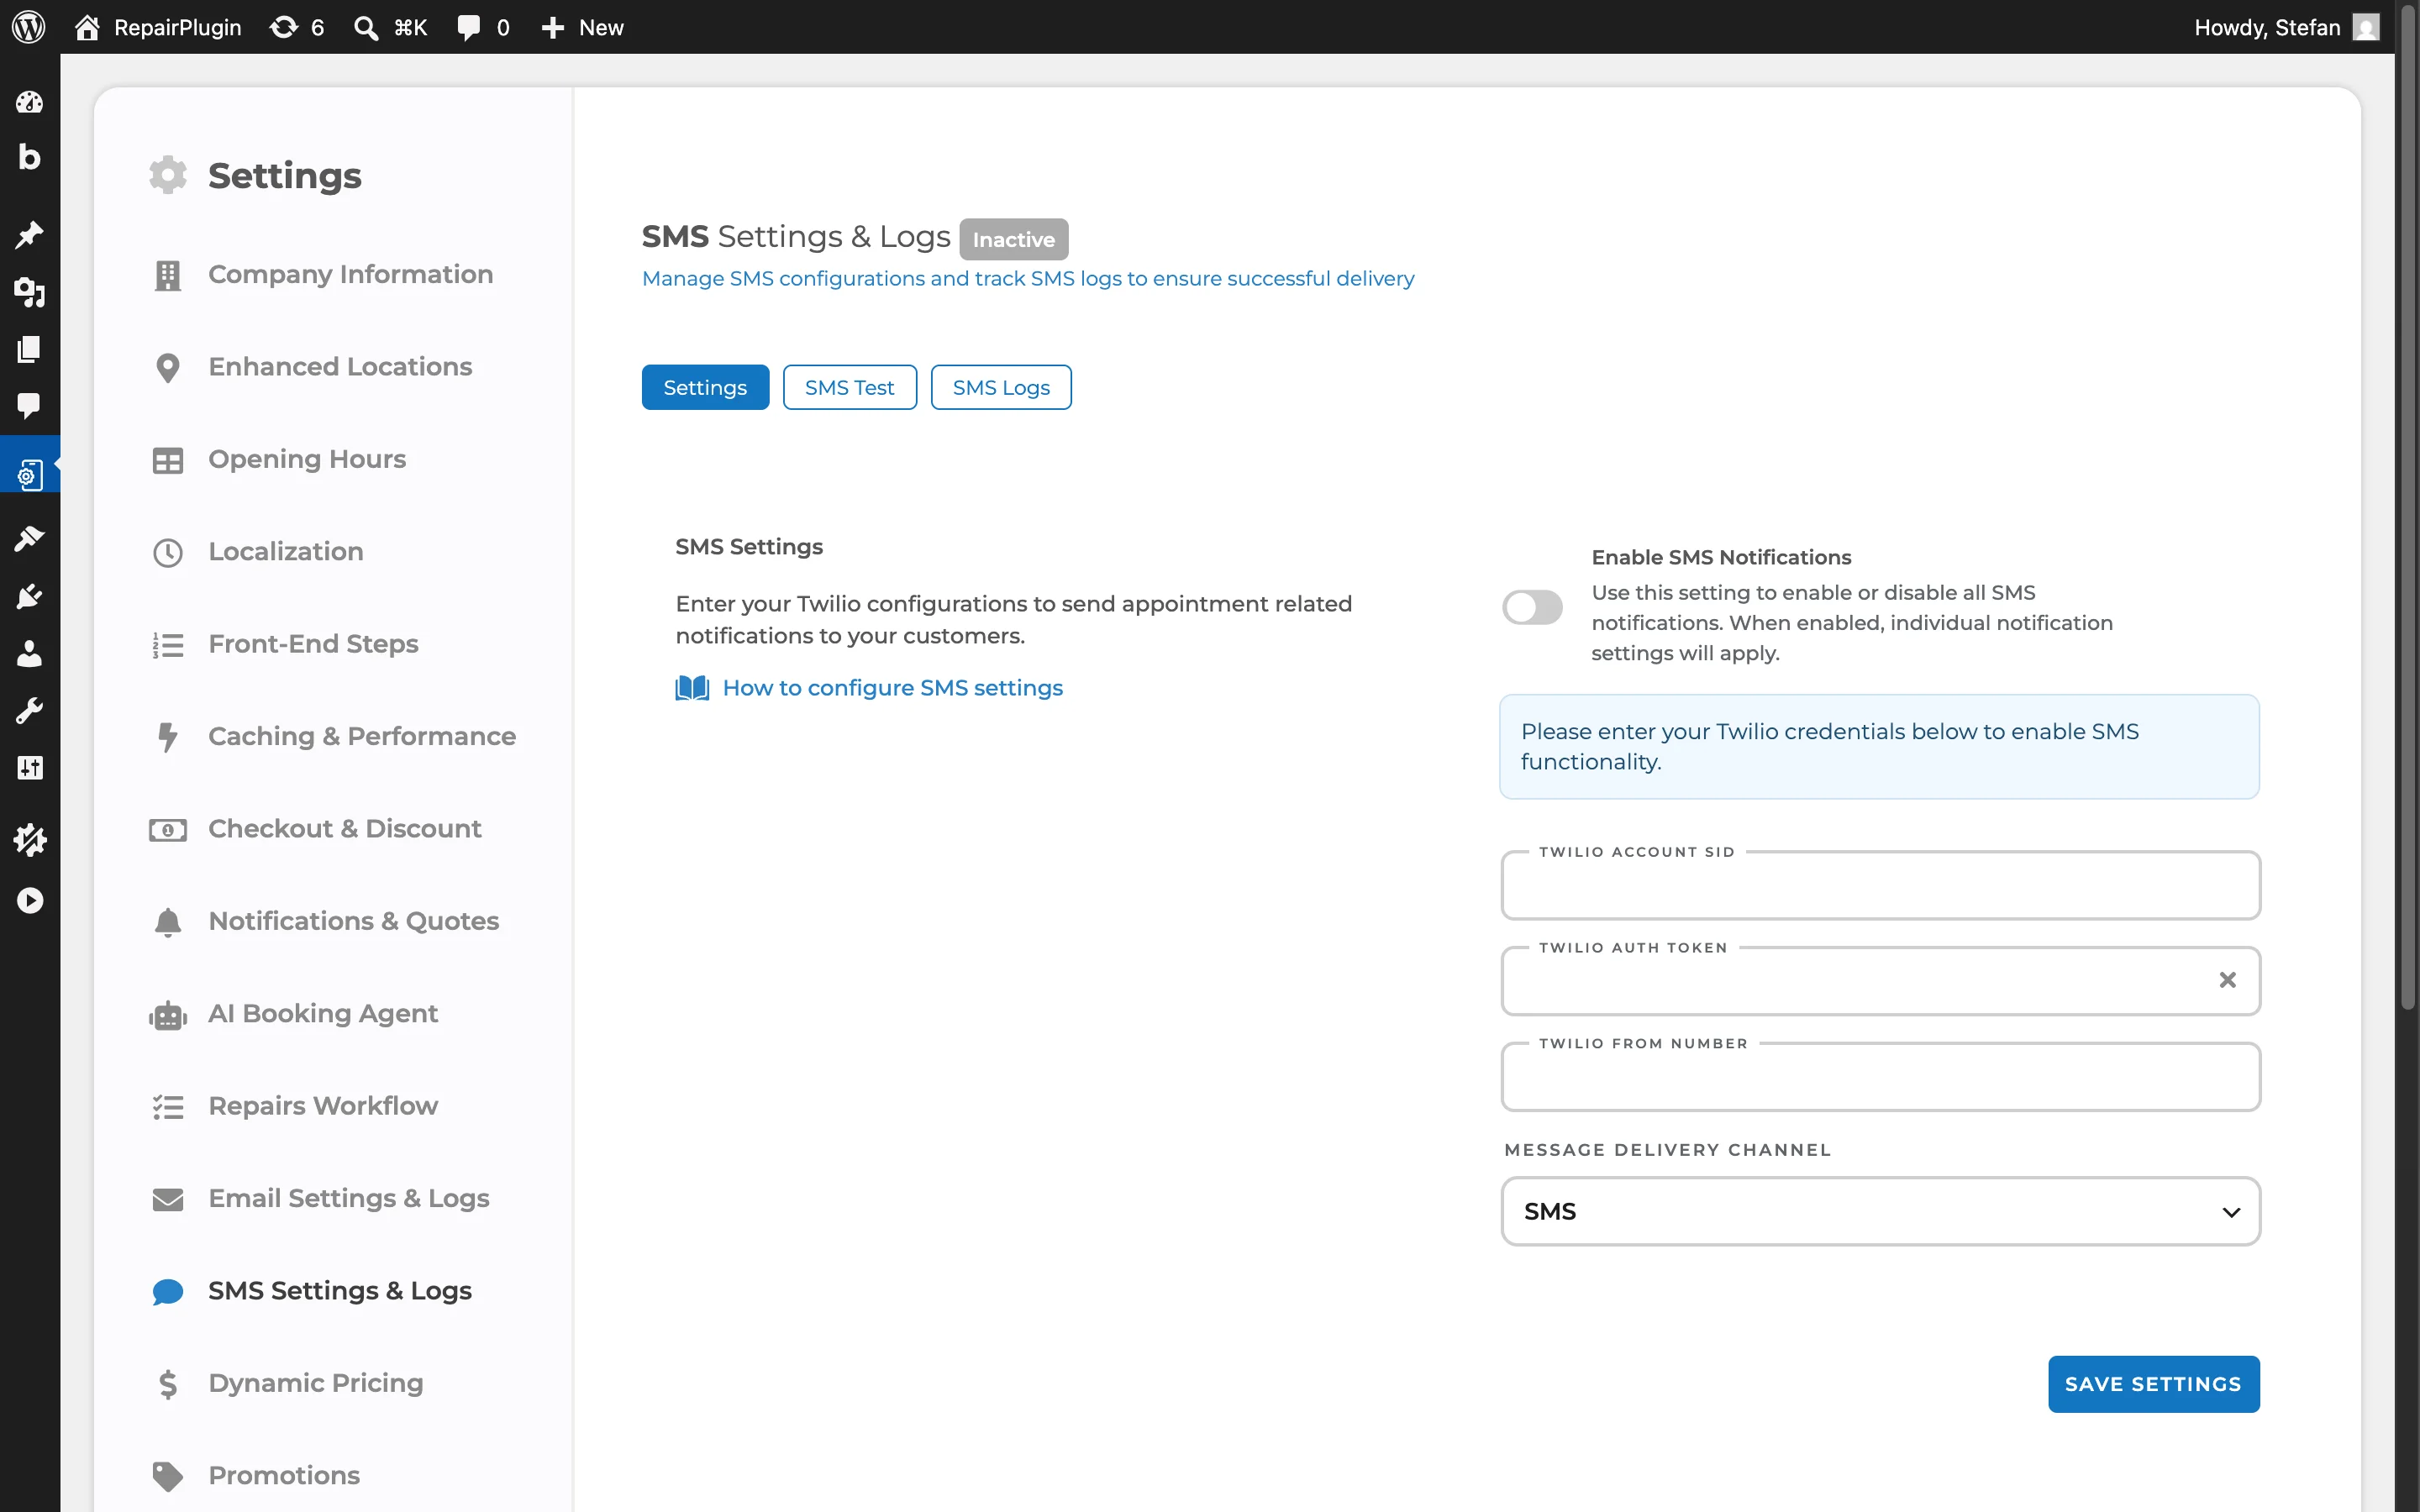Image resolution: width=2420 pixels, height=1512 pixels.
Task: Click RepairPlugin site name in admin bar
Action: pyautogui.click(x=178, y=27)
